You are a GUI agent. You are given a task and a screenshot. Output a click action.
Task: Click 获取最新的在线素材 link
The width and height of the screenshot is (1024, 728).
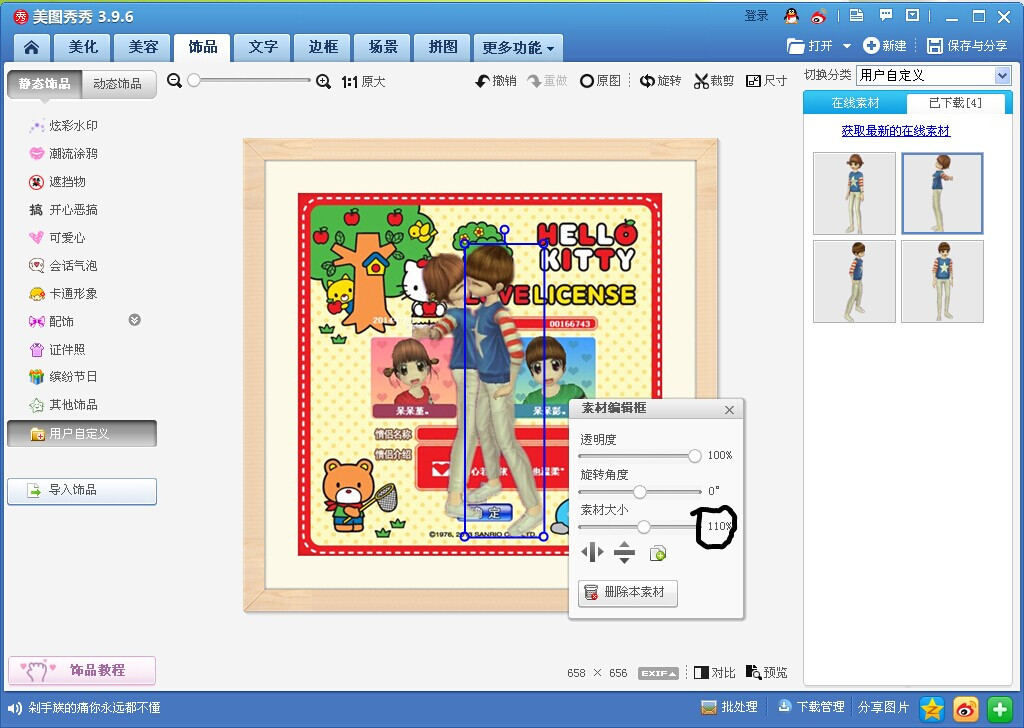[896, 131]
